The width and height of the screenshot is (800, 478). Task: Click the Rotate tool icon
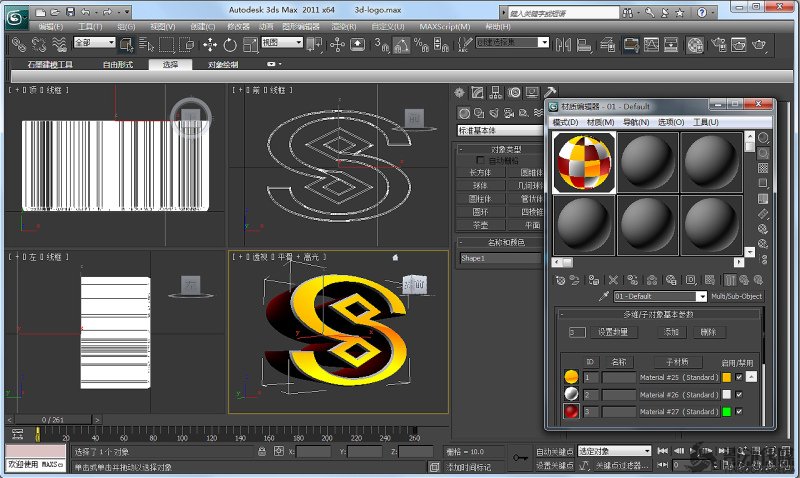coord(230,44)
